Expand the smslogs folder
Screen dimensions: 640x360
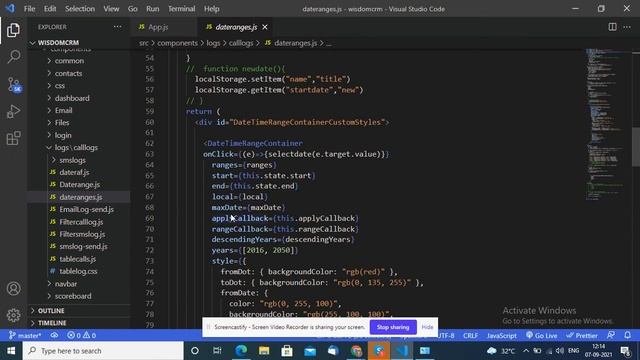click(72, 160)
